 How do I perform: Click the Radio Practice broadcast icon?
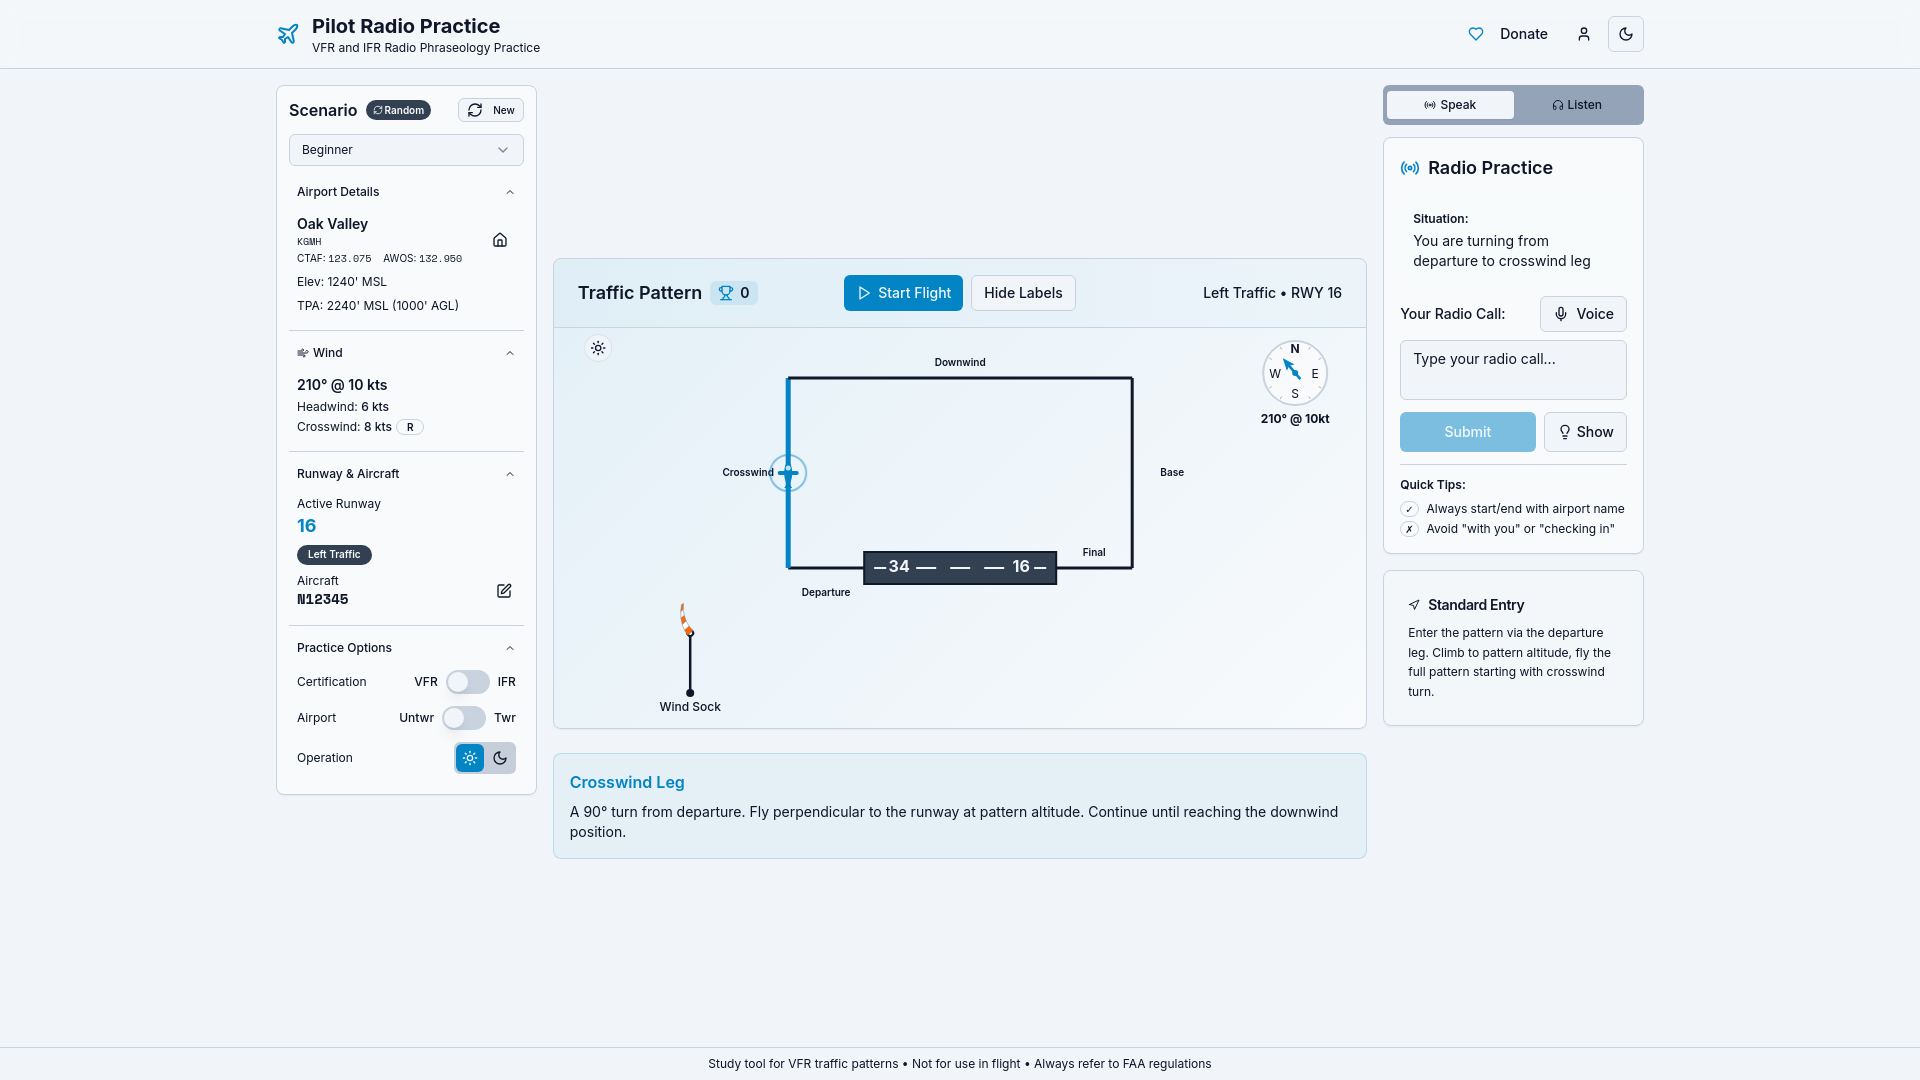[x=1410, y=168]
